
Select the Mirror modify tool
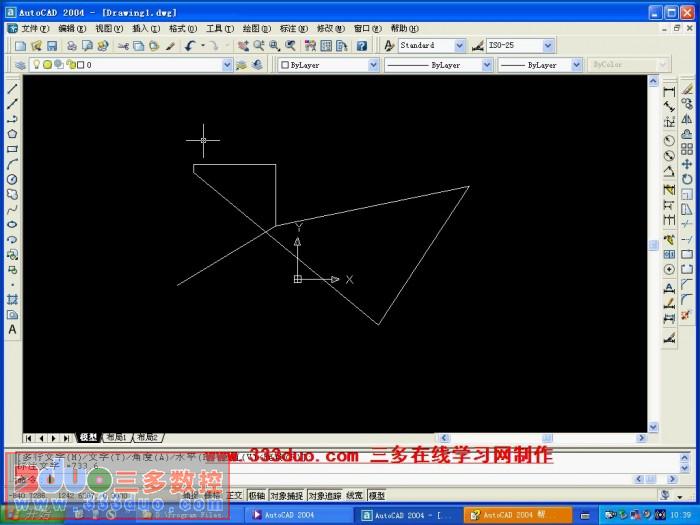[687, 119]
